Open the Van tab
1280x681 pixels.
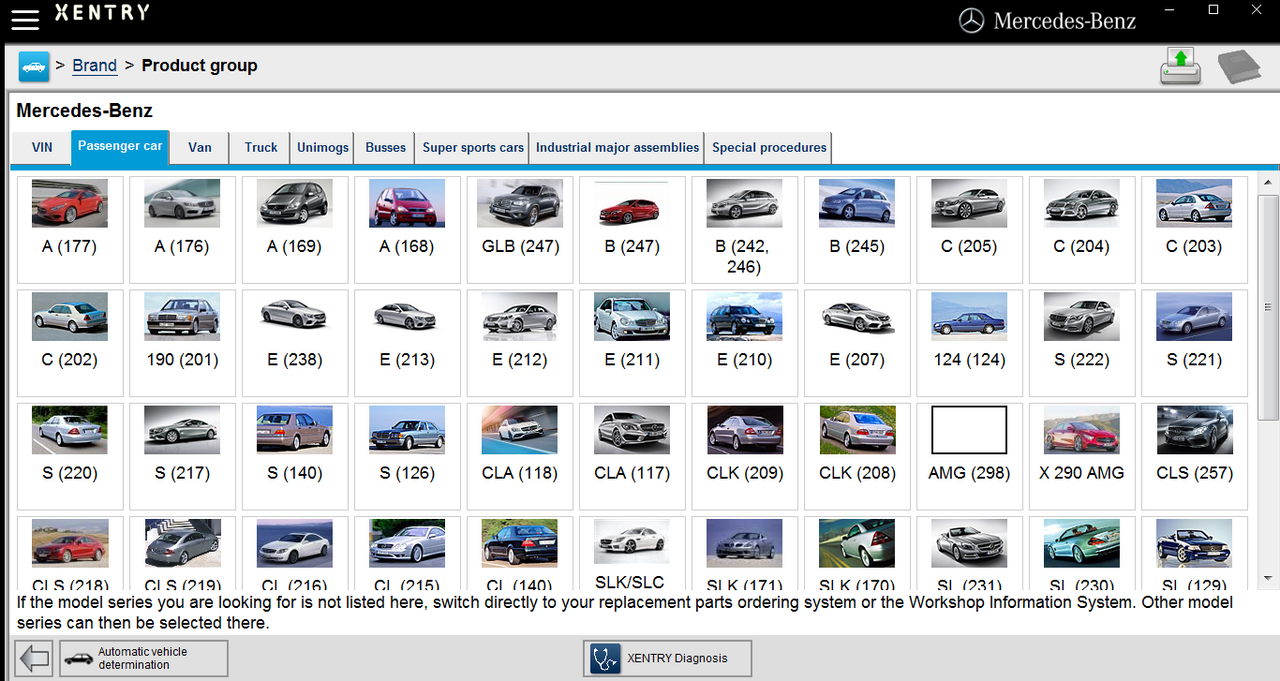tap(200, 148)
